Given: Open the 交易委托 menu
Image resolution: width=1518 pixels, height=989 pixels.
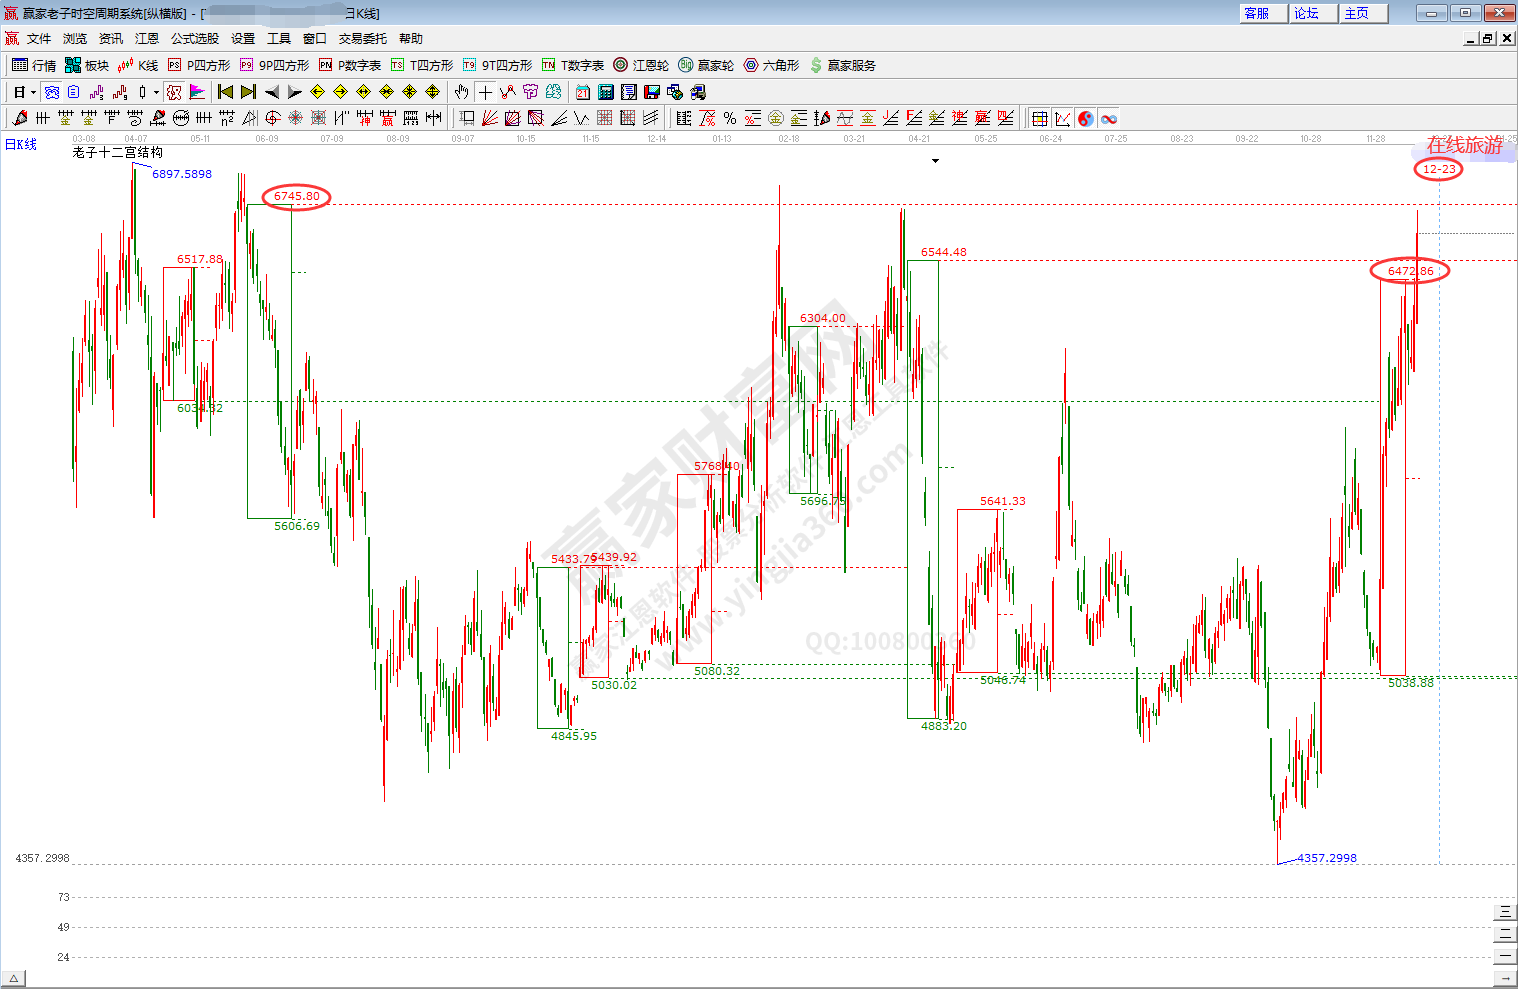Looking at the screenshot, I should (362, 39).
